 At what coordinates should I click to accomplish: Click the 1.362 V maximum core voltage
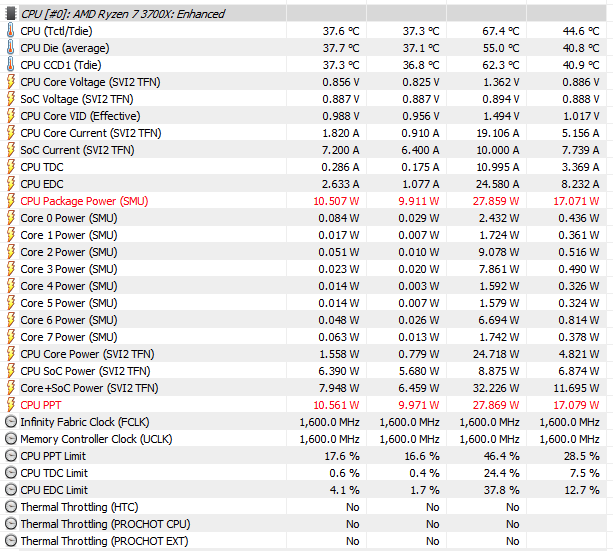[502, 82]
